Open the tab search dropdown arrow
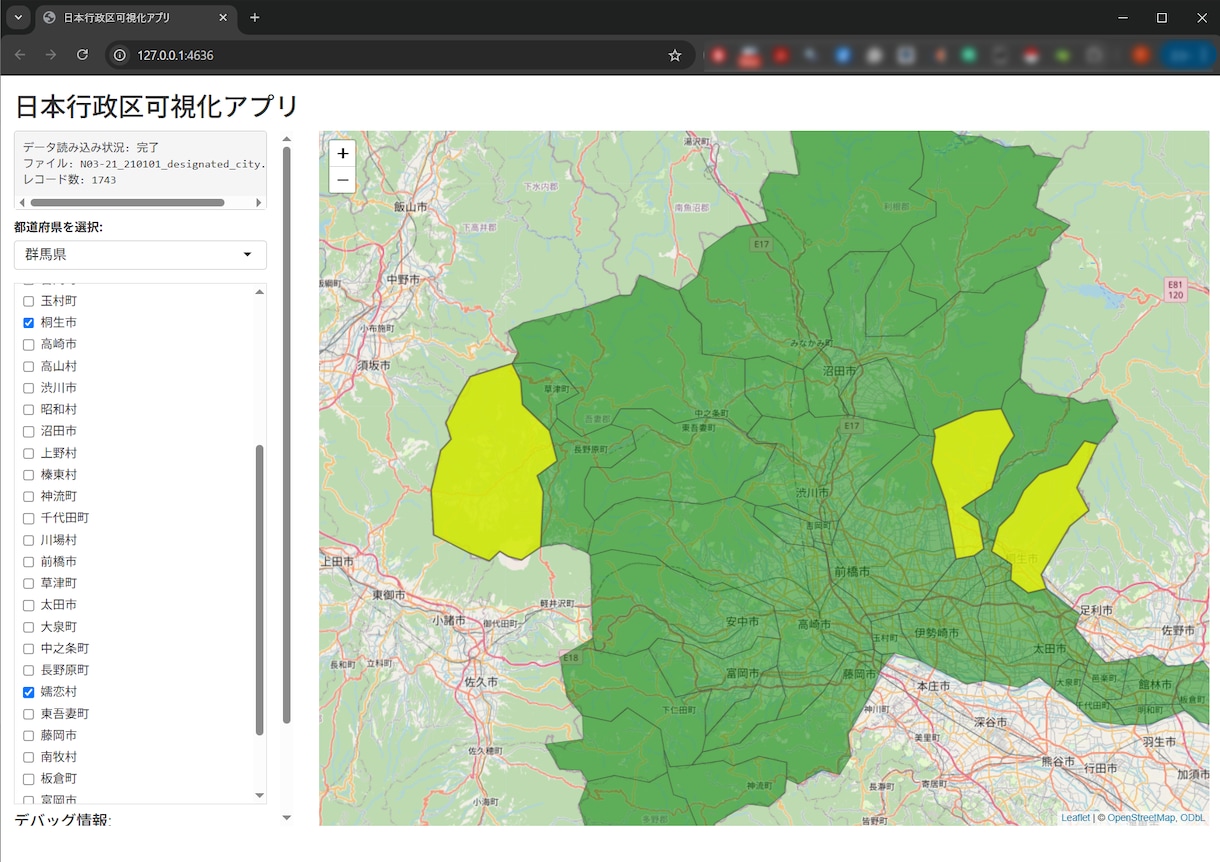 [17, 18]
